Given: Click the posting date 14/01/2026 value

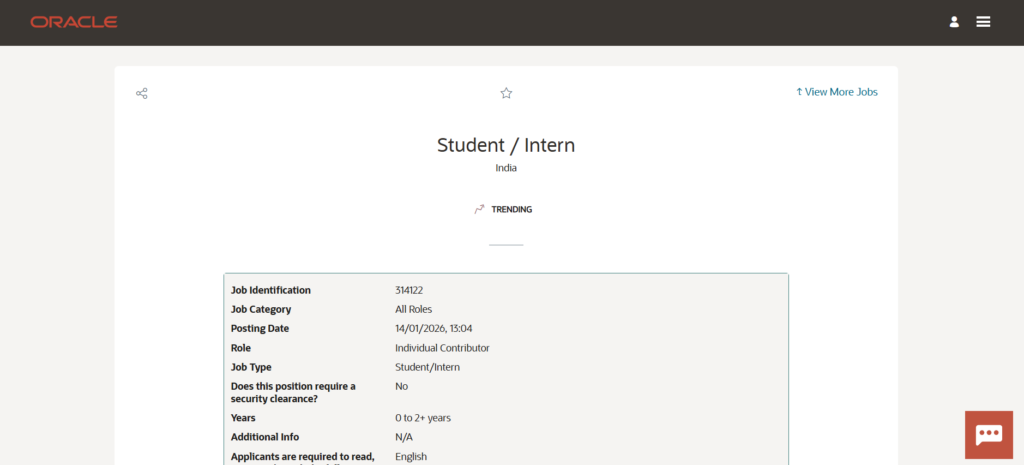Looking at the screenshot, I should pyautogui.click(x=433, y=328).
